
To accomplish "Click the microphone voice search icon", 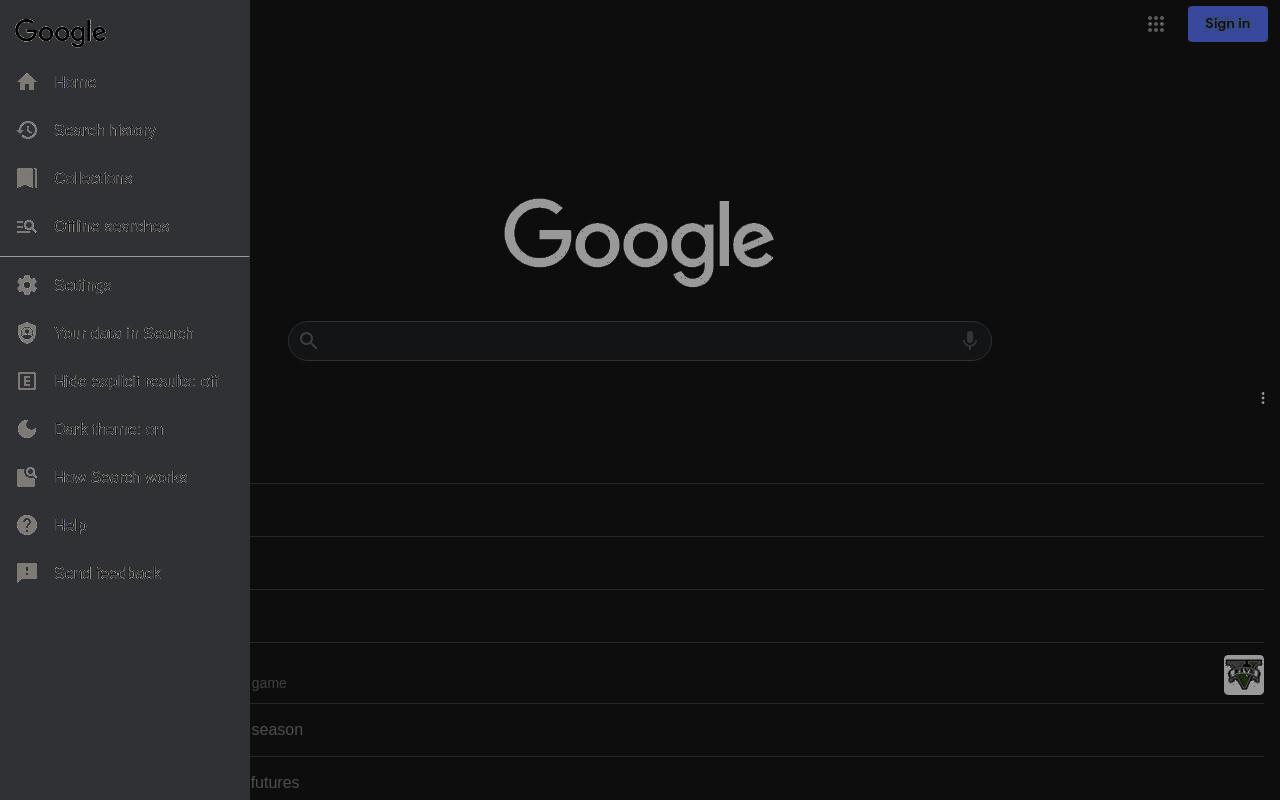I will (x=969, y=341).
